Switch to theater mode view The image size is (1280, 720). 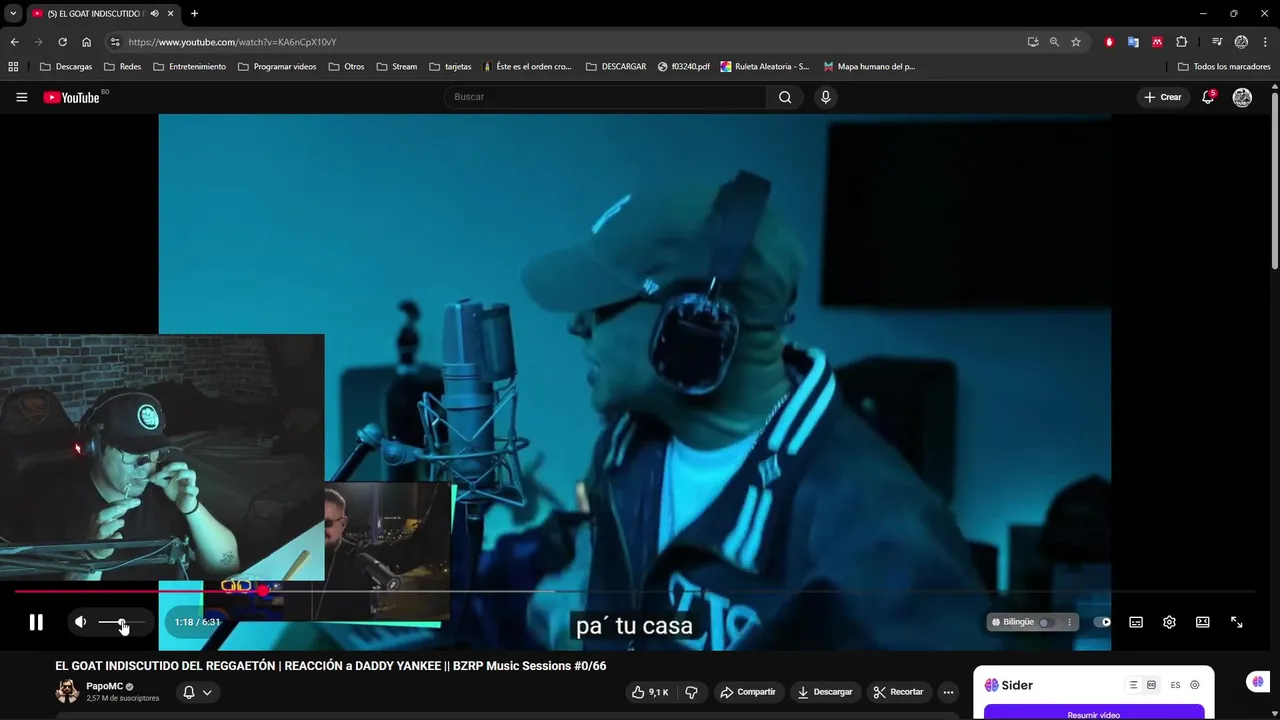pos(1203,622)
